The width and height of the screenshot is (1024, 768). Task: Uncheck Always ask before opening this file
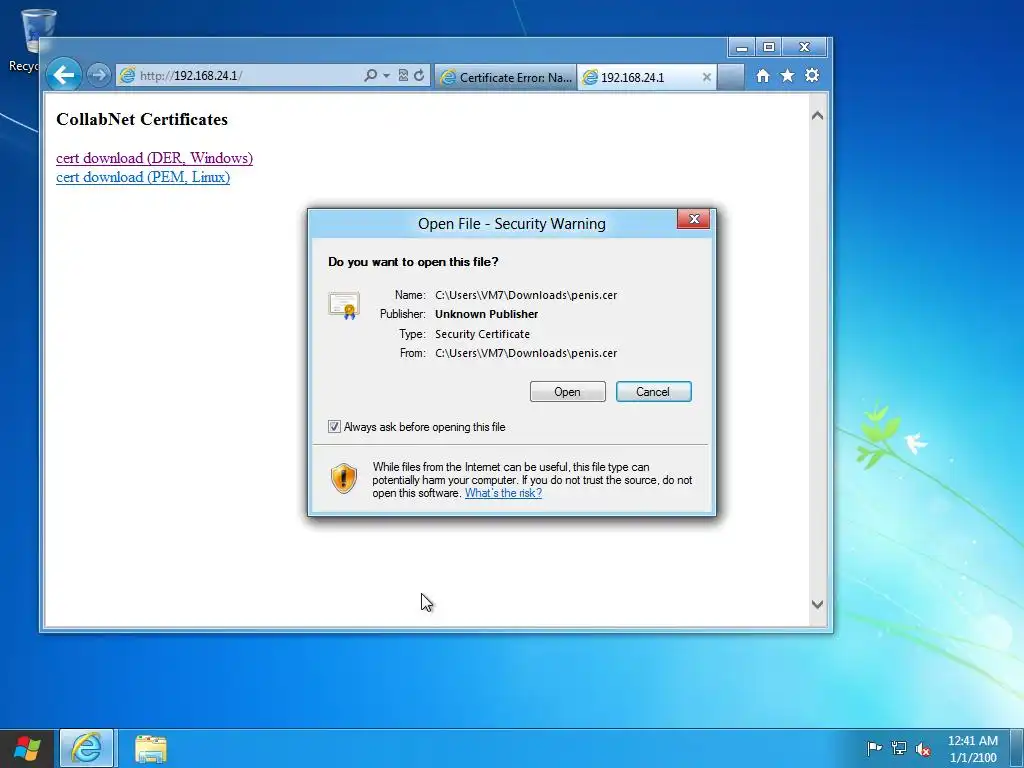pos(334,426)
